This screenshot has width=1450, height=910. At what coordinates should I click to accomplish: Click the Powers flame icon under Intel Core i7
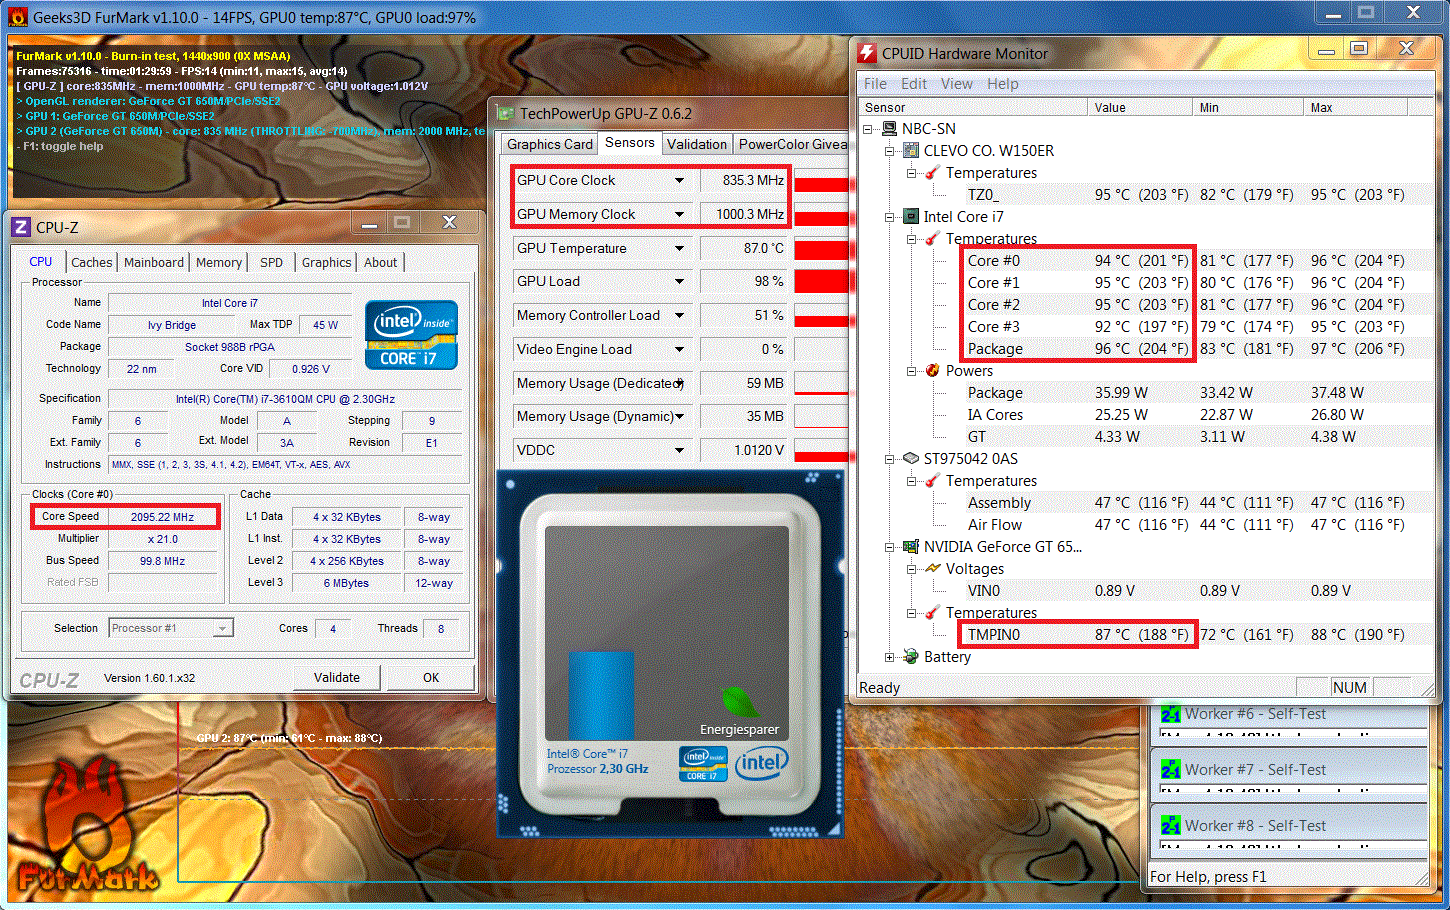933,371
